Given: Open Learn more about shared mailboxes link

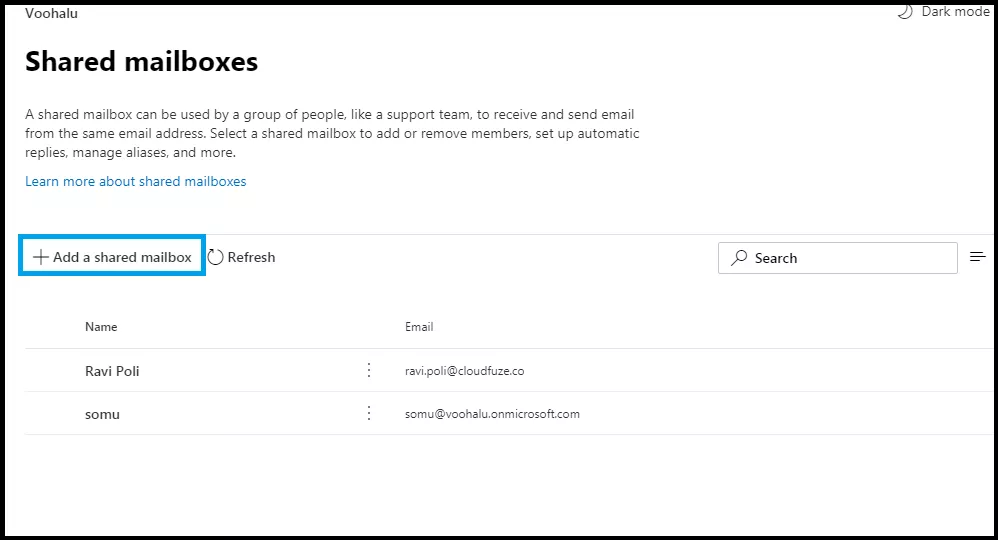Looking at the screenshot, I should 136,181.
